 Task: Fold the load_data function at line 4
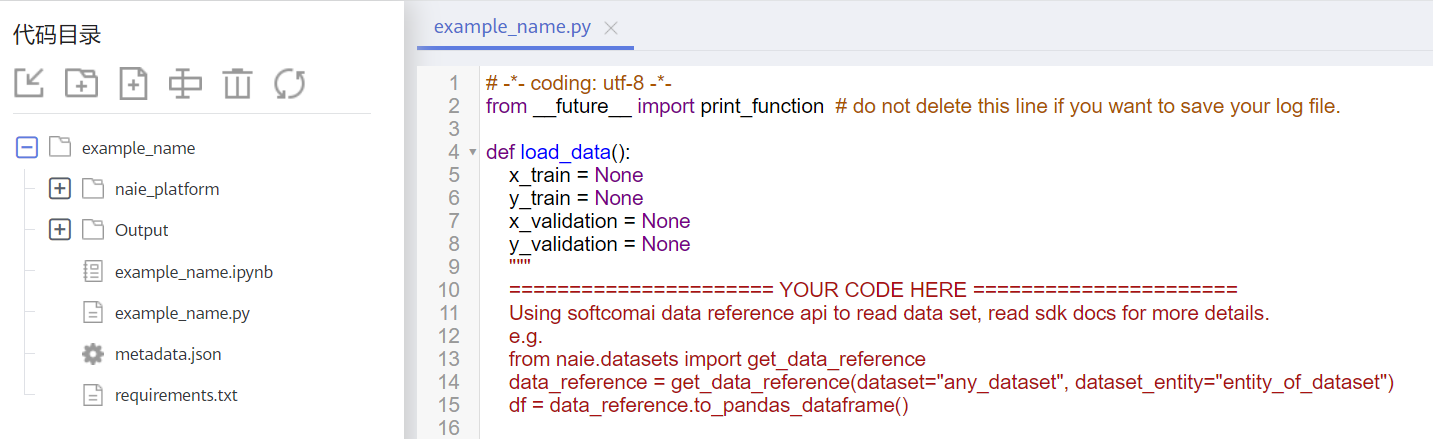[x=472, y=153]
